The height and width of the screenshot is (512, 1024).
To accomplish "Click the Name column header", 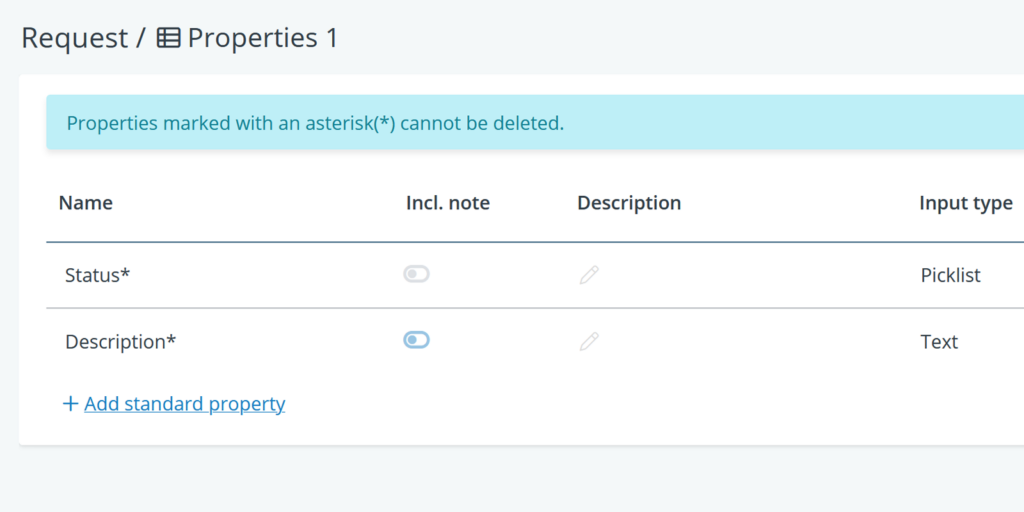I will [x=86, y=203].
